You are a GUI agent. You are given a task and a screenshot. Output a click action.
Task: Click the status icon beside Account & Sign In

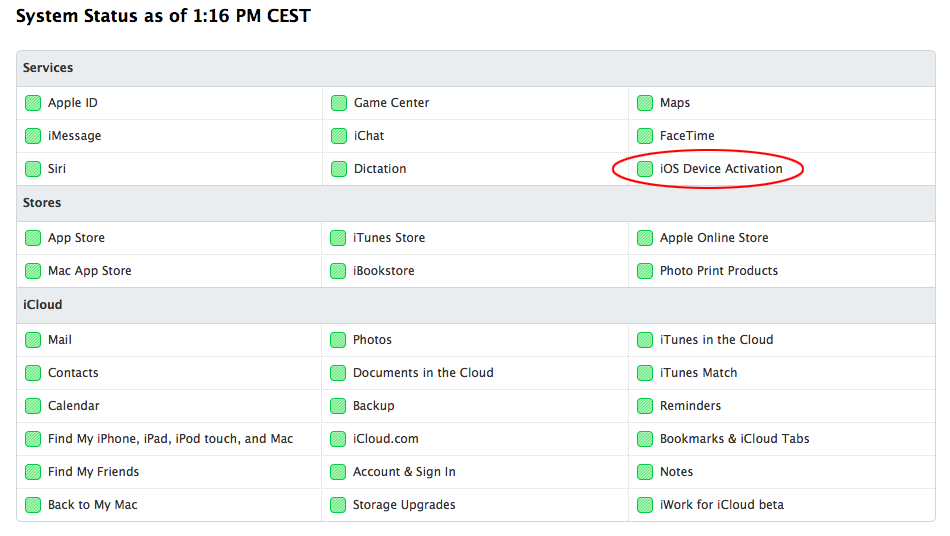click(x=338, y=472)
